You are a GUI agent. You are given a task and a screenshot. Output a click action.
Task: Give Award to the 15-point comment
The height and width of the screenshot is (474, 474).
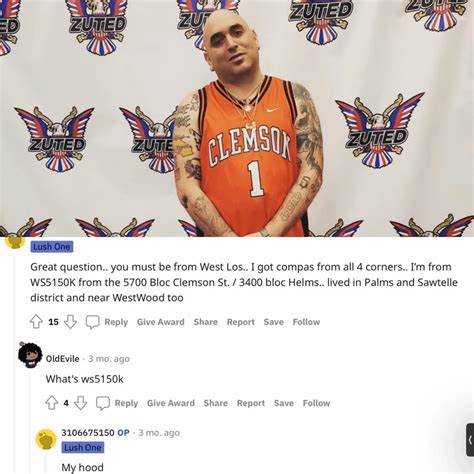161,322
